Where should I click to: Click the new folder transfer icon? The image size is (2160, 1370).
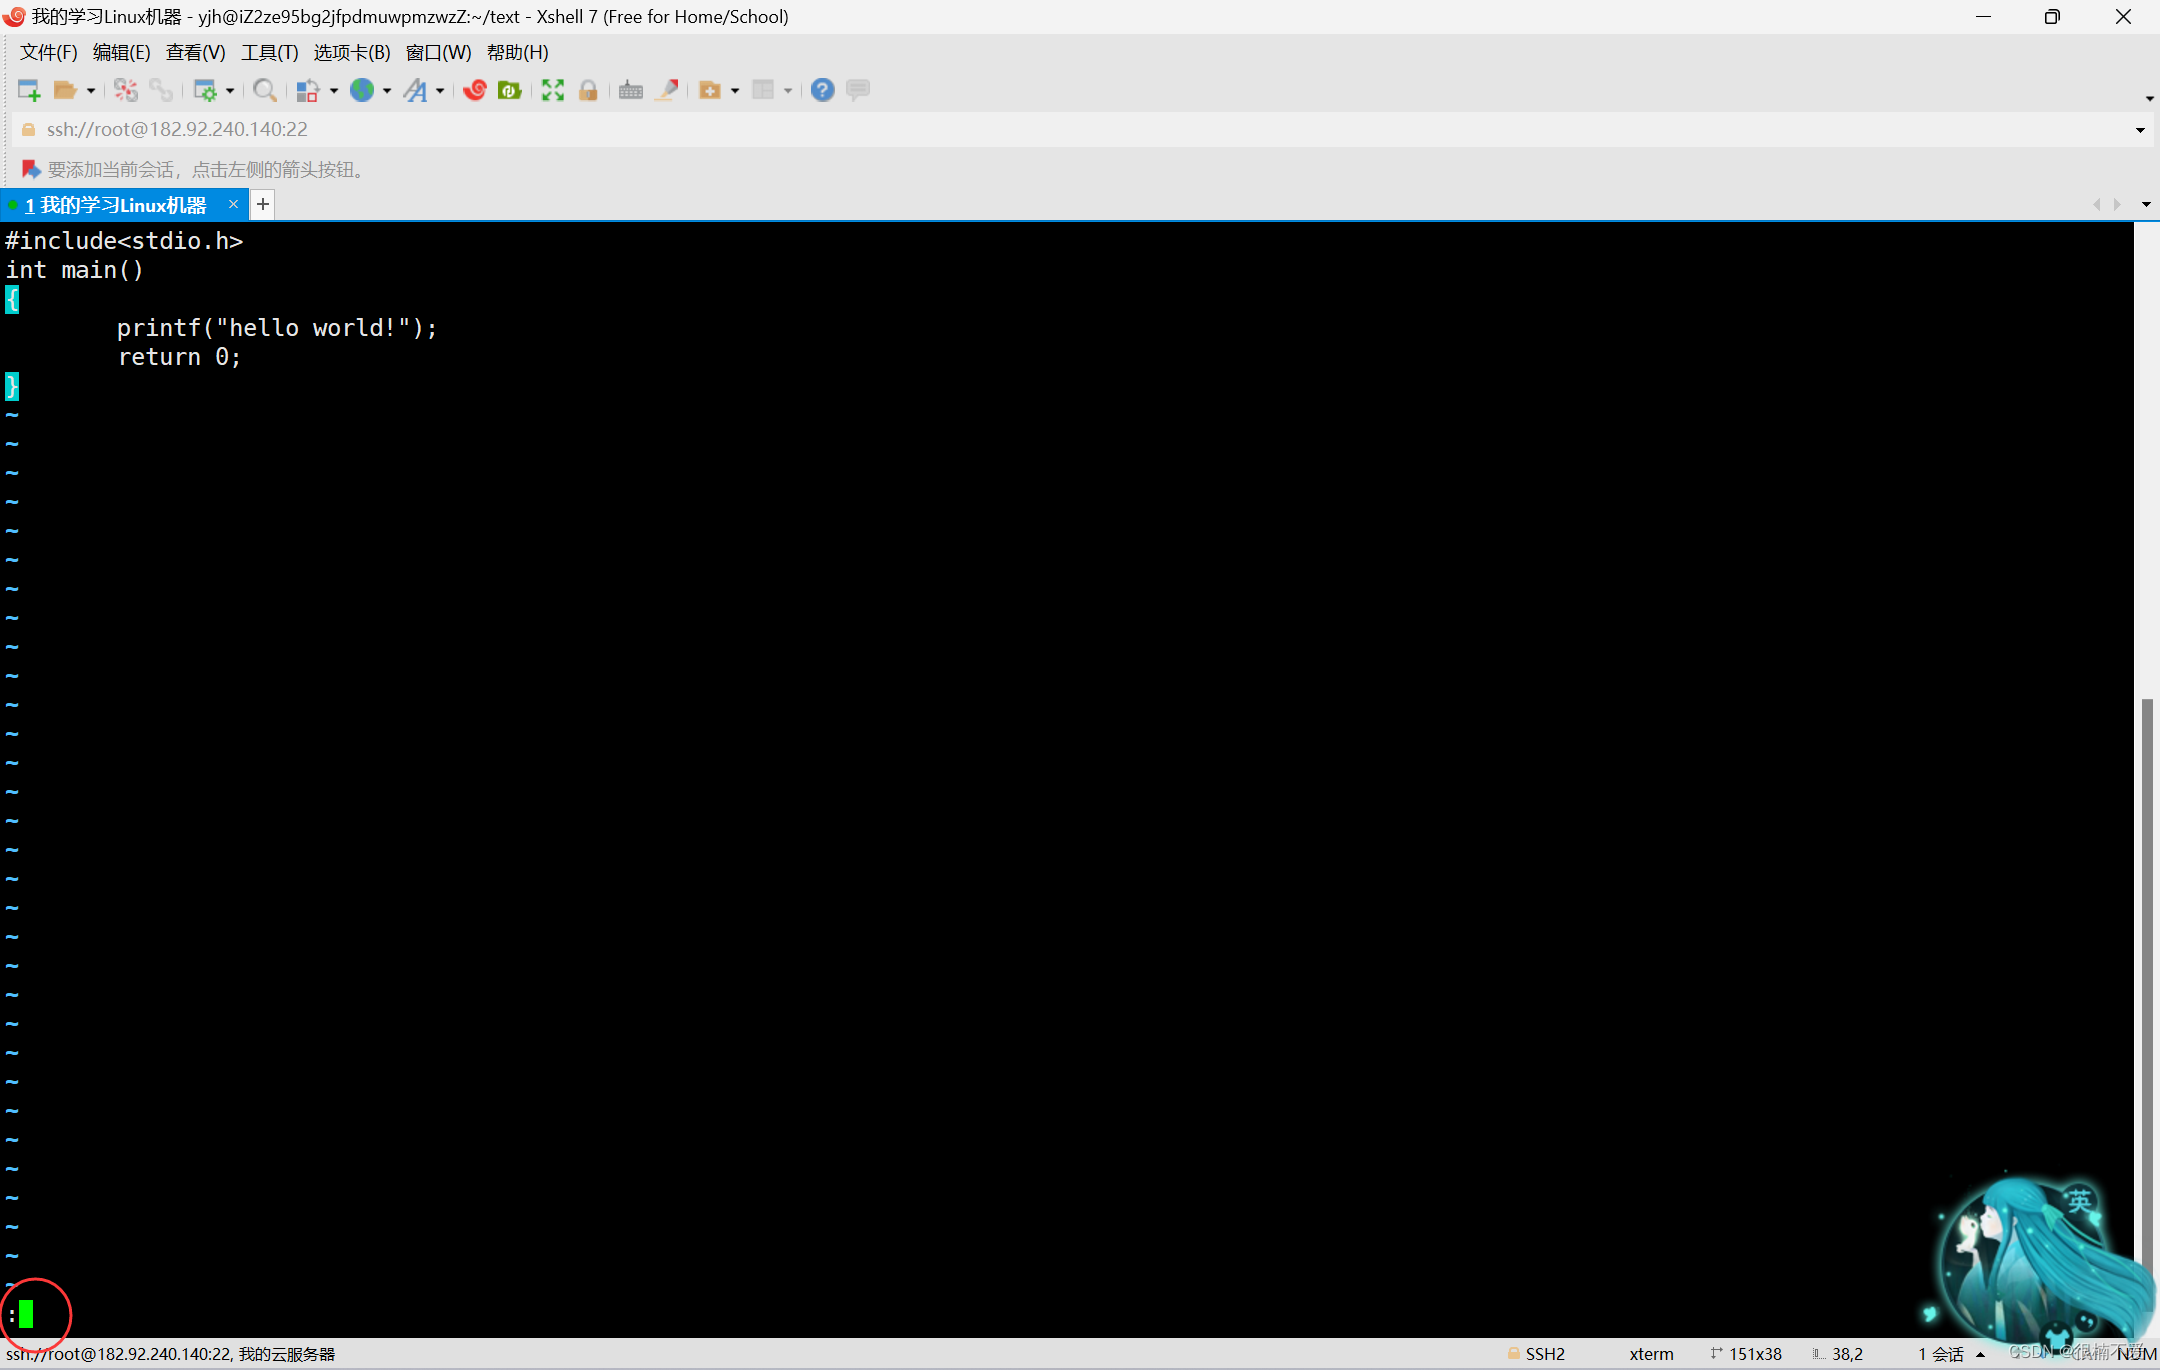coord(710,91)
